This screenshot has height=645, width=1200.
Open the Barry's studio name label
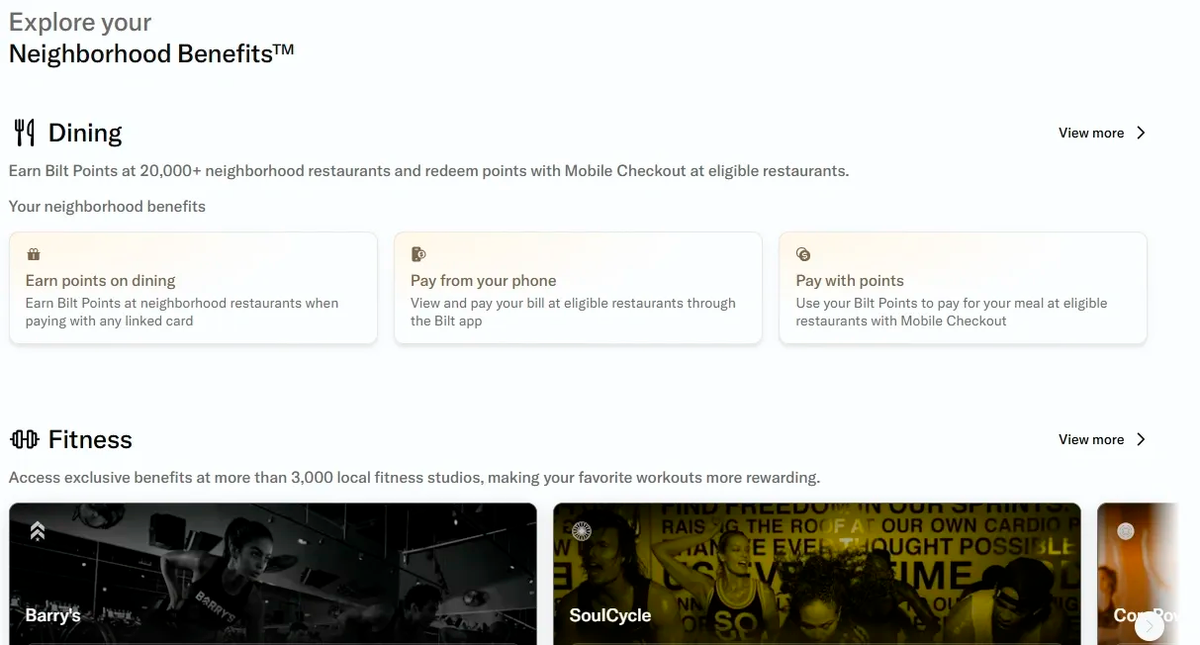52,615
